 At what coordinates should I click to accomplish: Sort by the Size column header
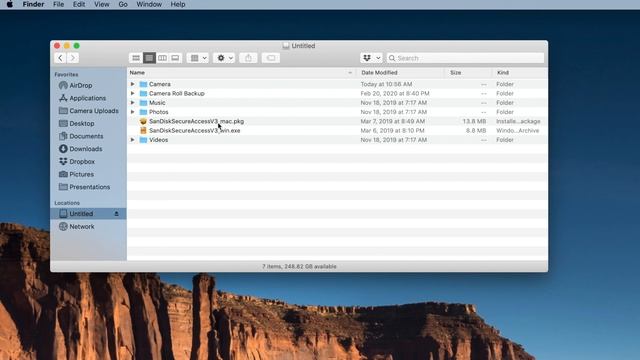coord(468,73)
